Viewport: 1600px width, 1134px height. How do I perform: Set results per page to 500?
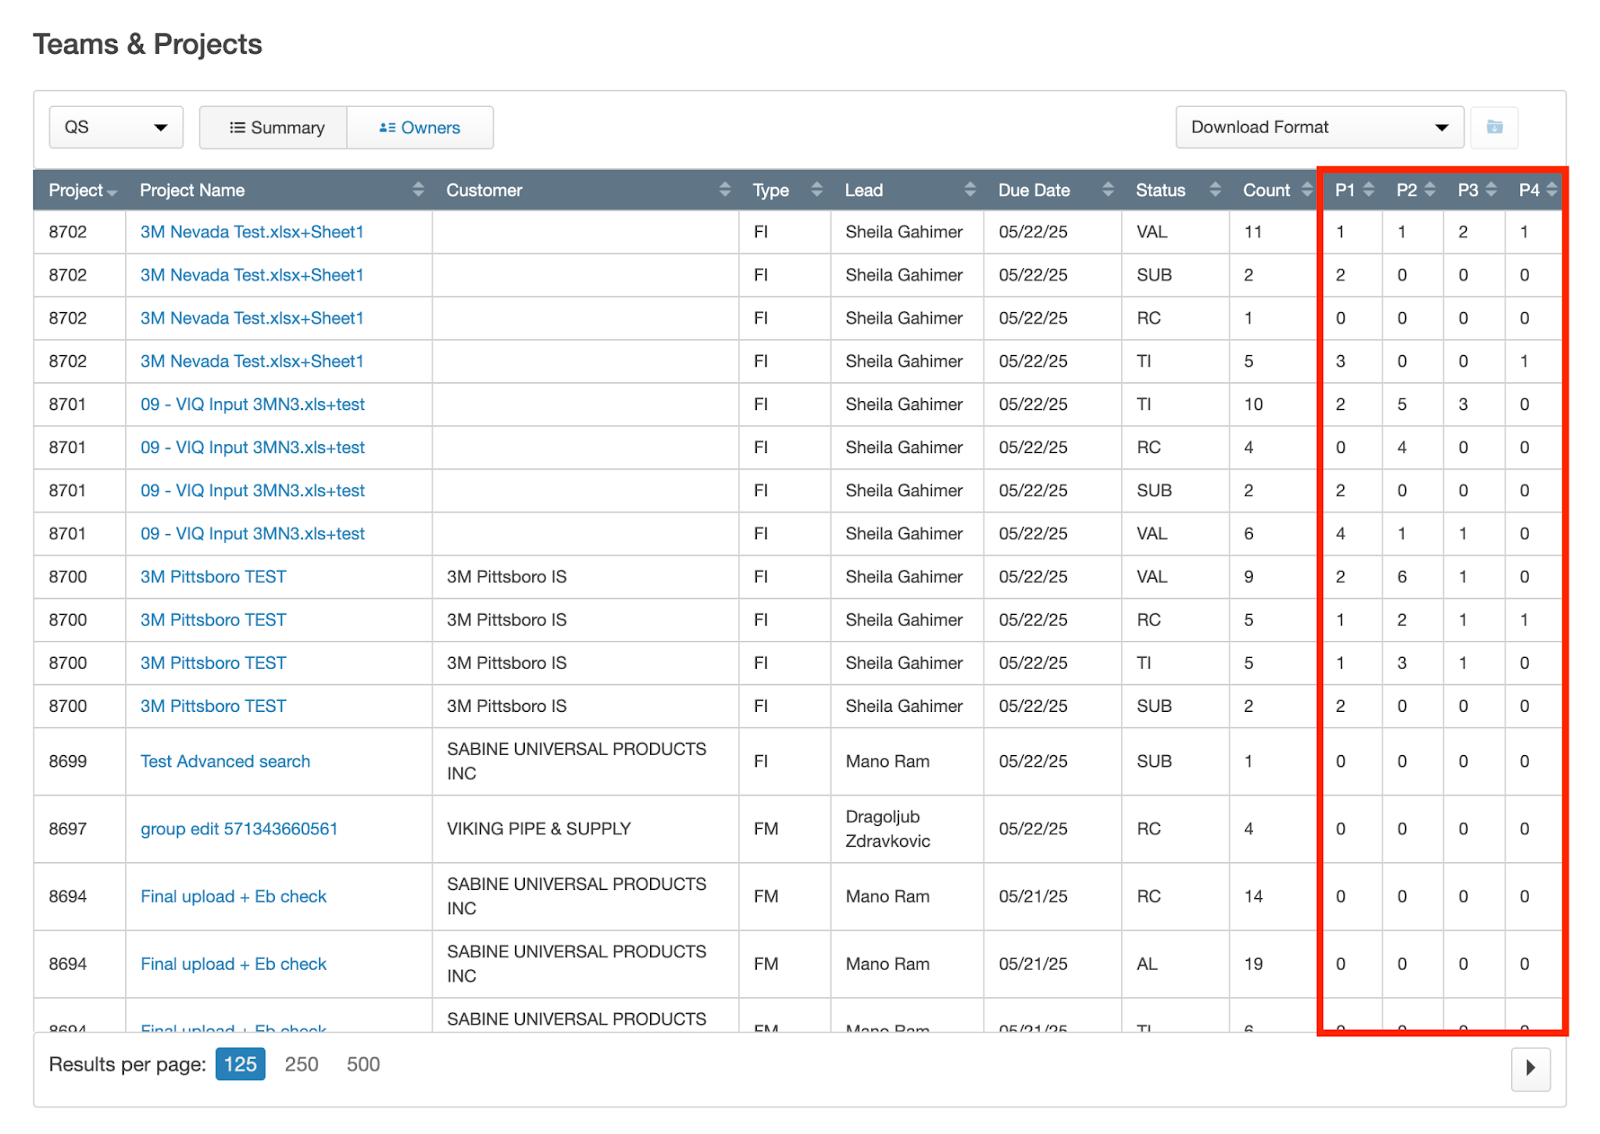click(363, 1064)
